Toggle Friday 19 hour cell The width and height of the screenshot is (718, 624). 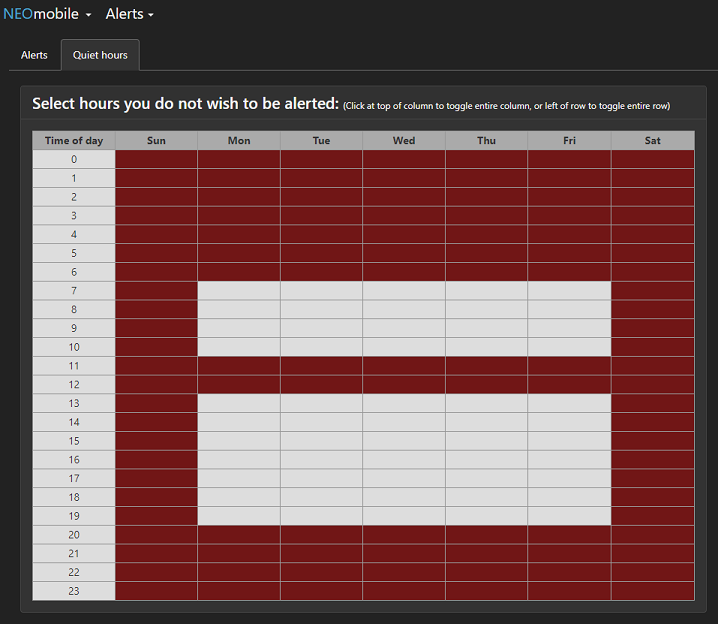[569, 516]
